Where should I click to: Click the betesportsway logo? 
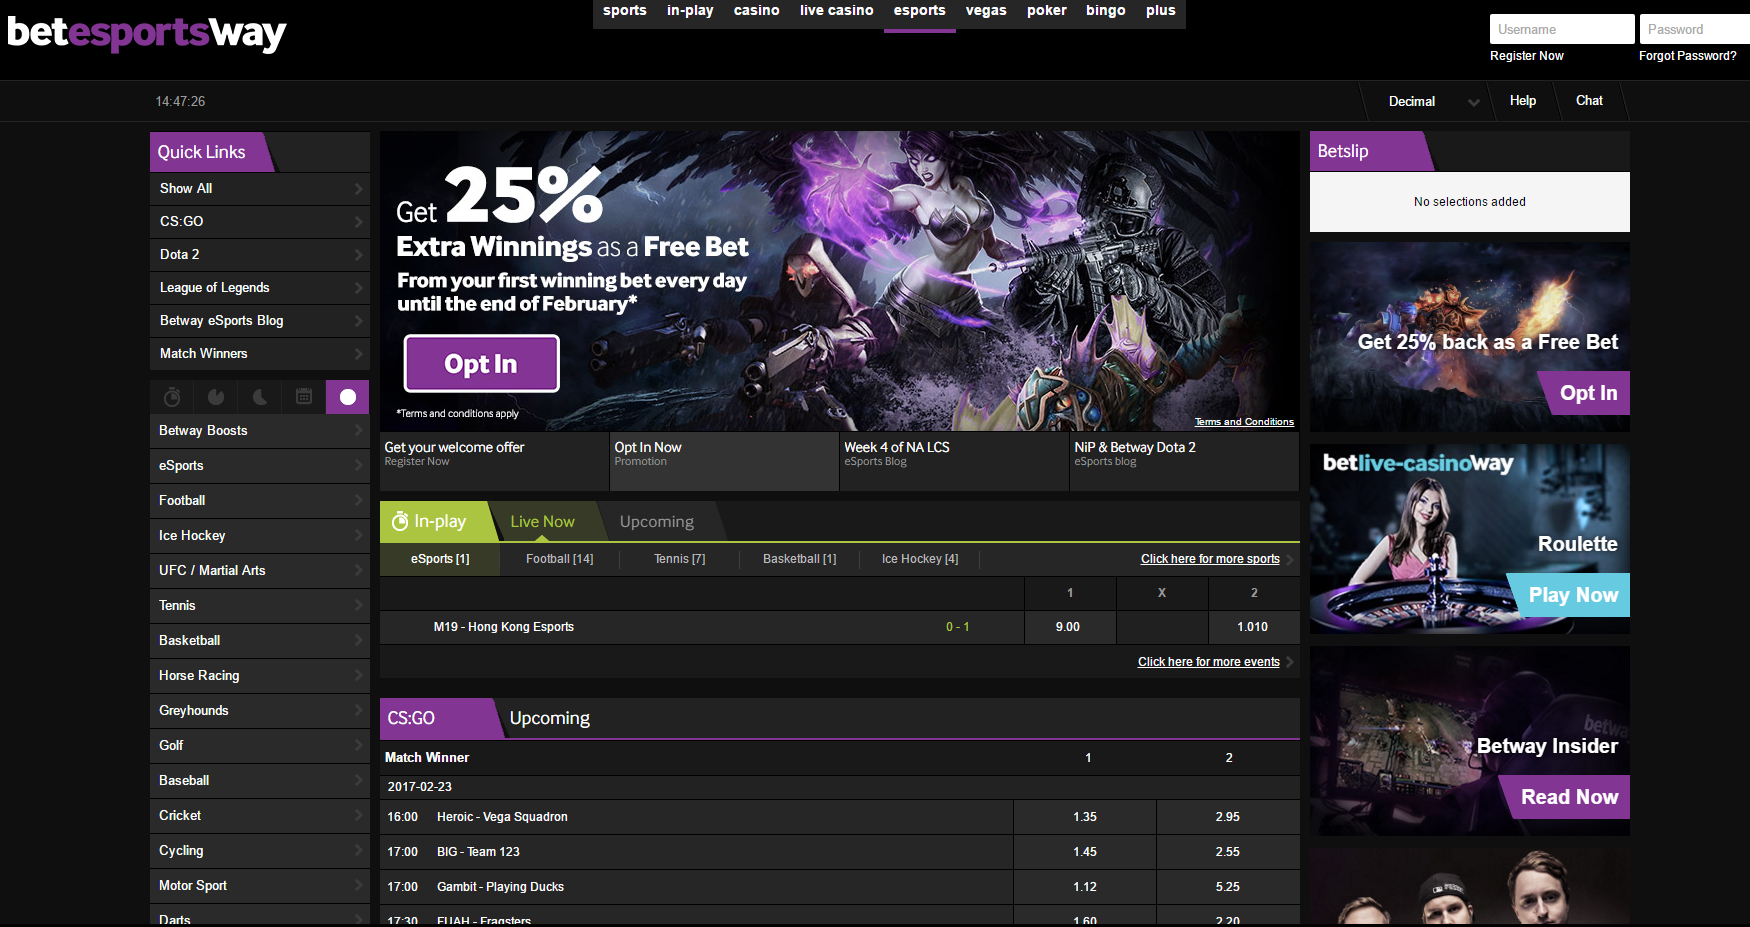tap(147, 33)
